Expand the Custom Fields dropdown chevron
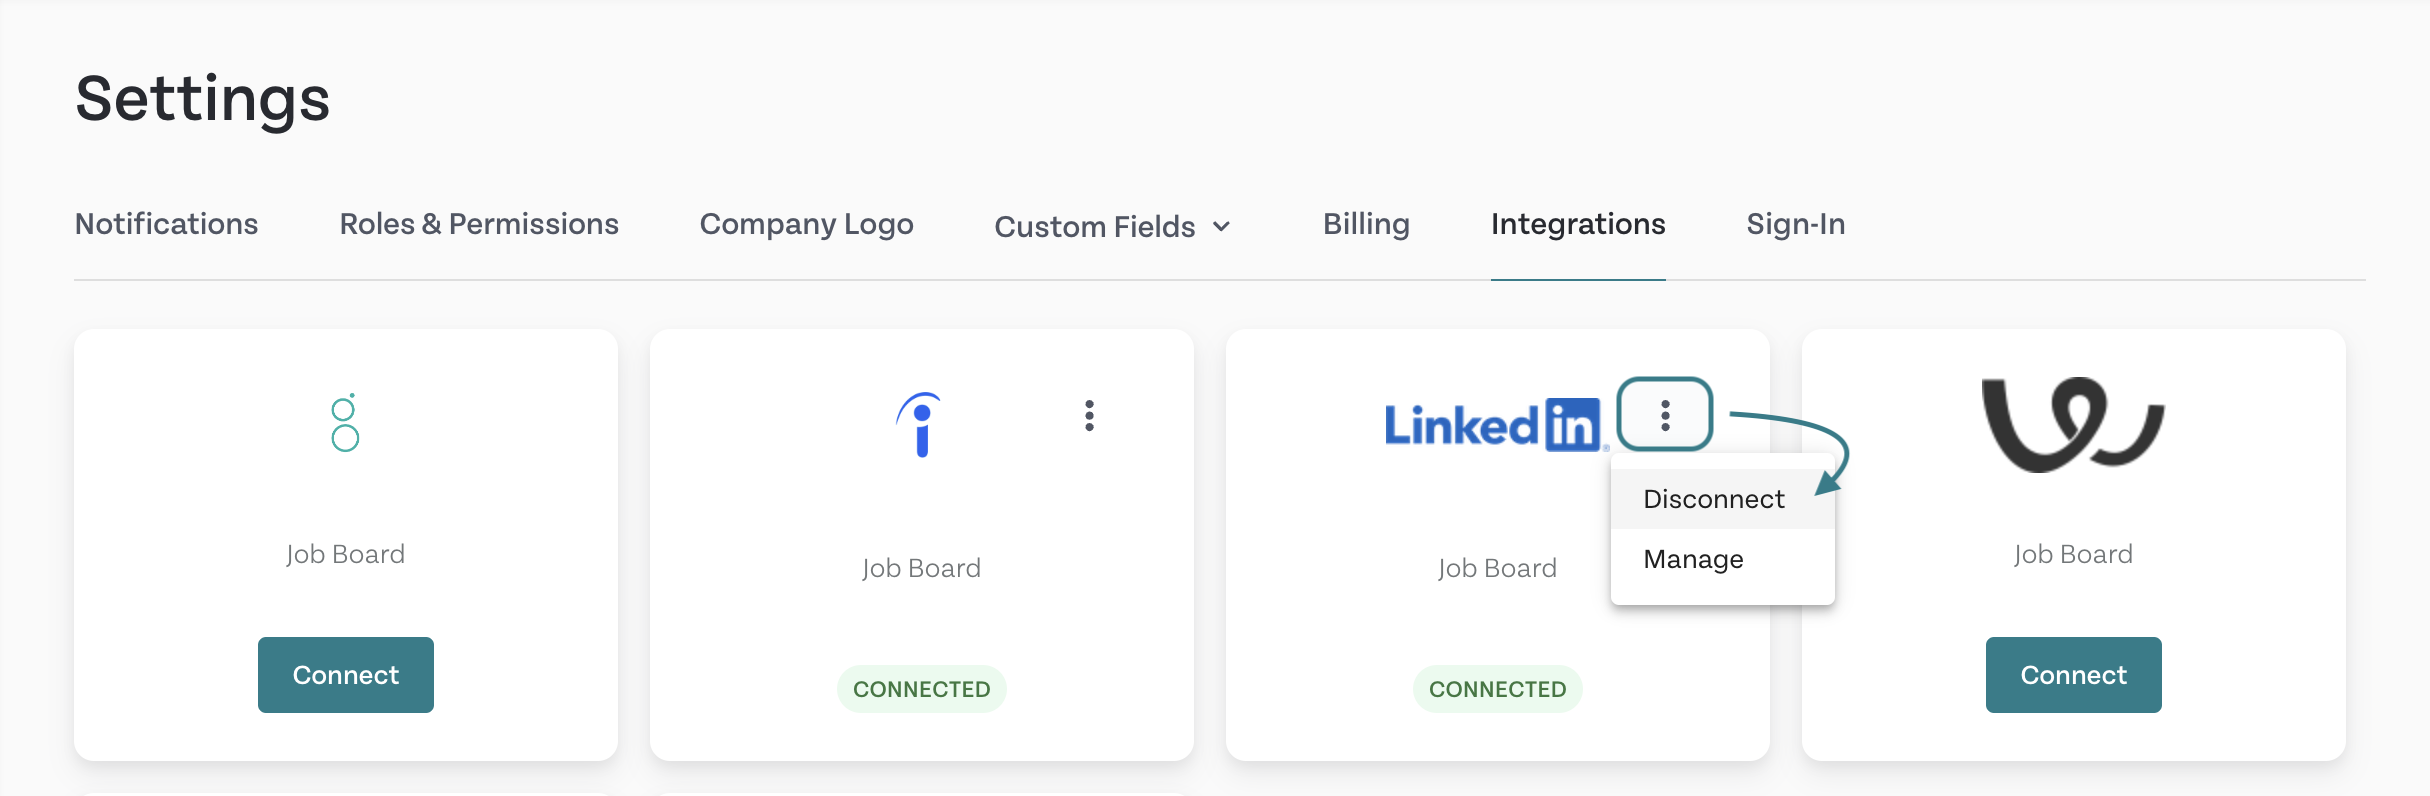Image resolution: width=2430 pixels, height=796 pixels. [1221, 227]
